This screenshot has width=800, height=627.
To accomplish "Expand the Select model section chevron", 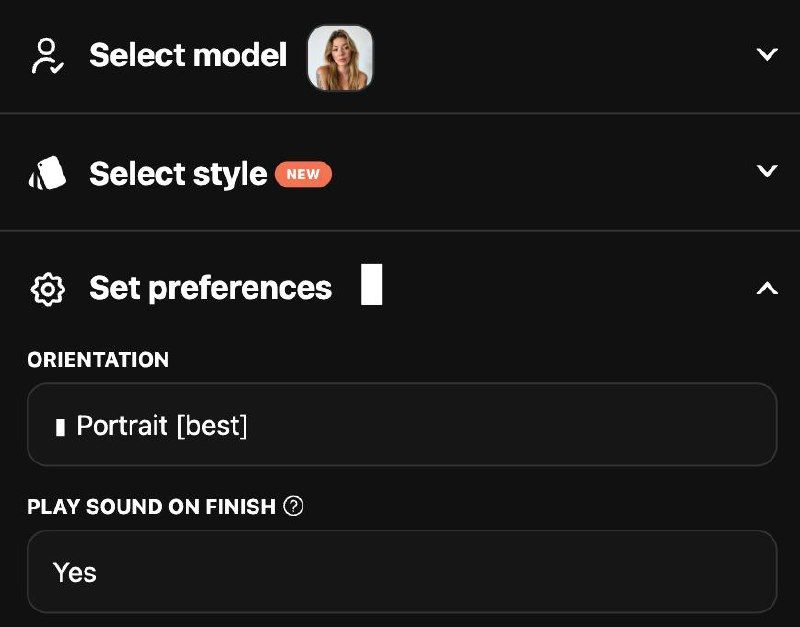I will [767, 55].
